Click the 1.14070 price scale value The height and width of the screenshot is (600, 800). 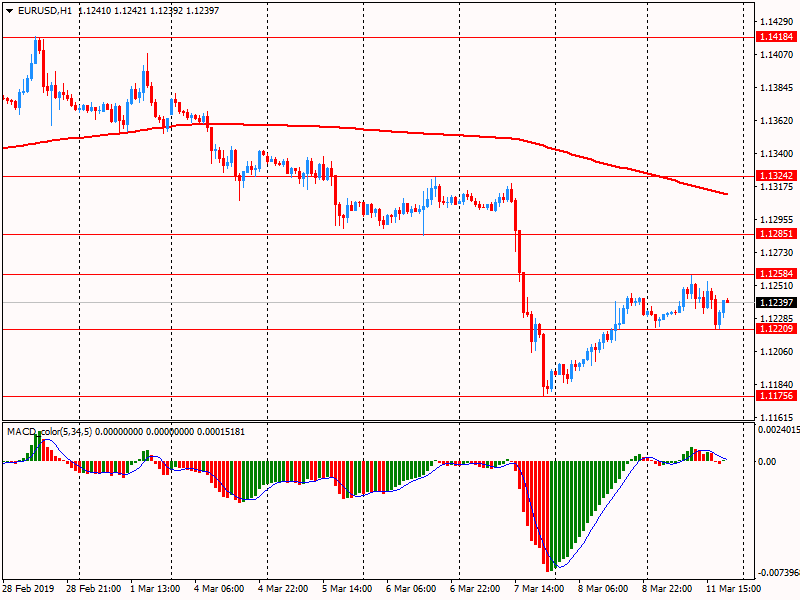(777, 55)
